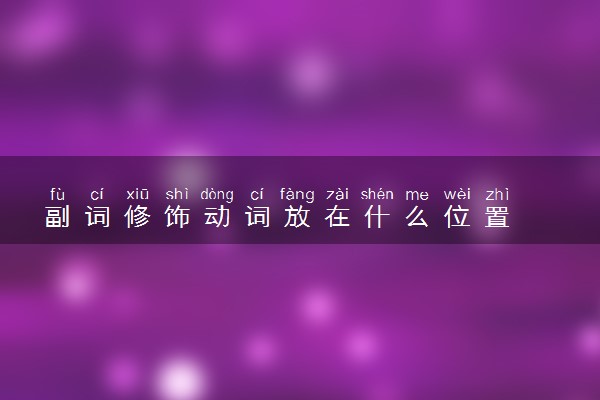Click the Chinese character 放
Viewport: 600px width, 400px height.
pyautogui.click(x=297, y=217)
